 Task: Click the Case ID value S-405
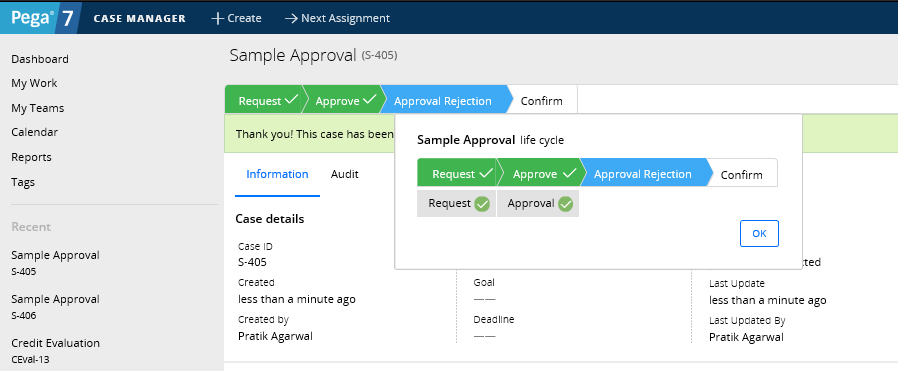pos(253,262)
